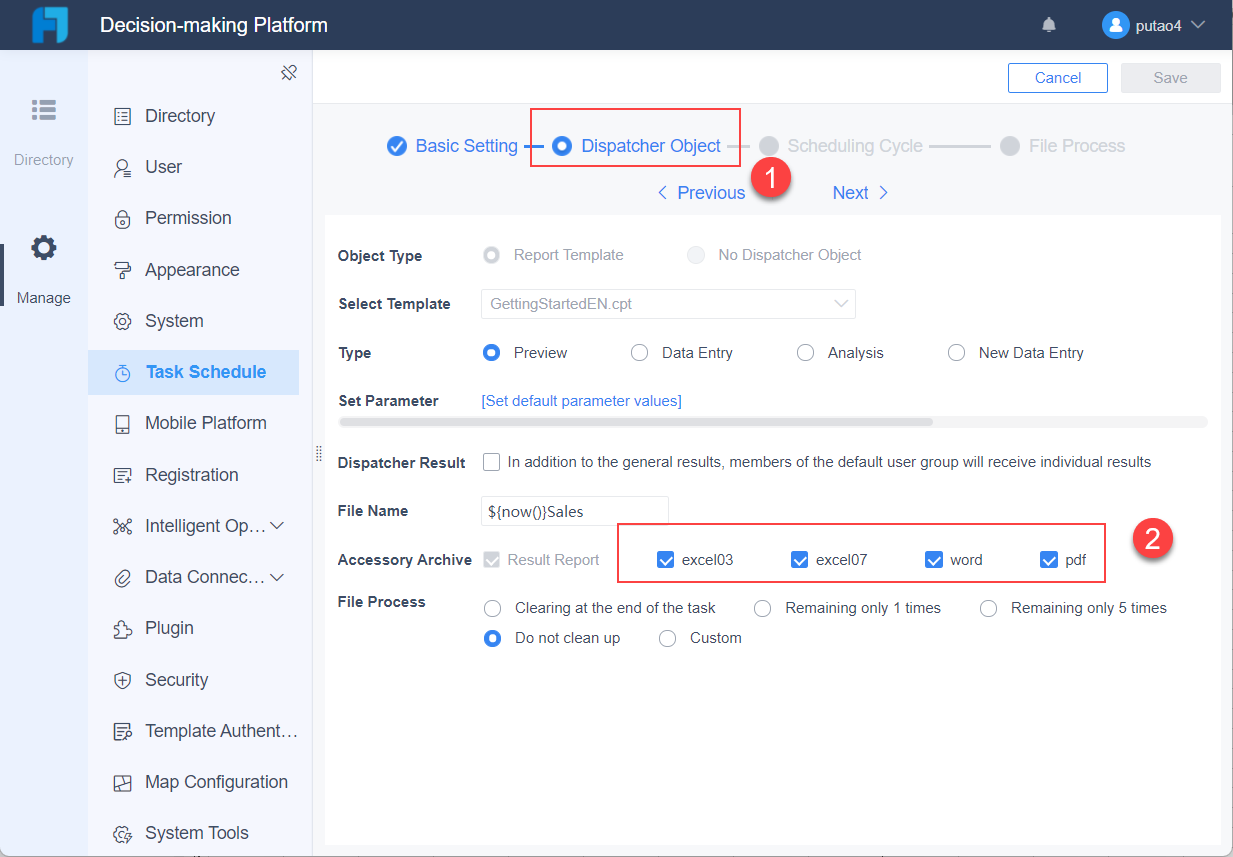The height and width of the screenshot is (857, 1233).
Task: Open the Set default parameter values link
Action: [581, 400]
